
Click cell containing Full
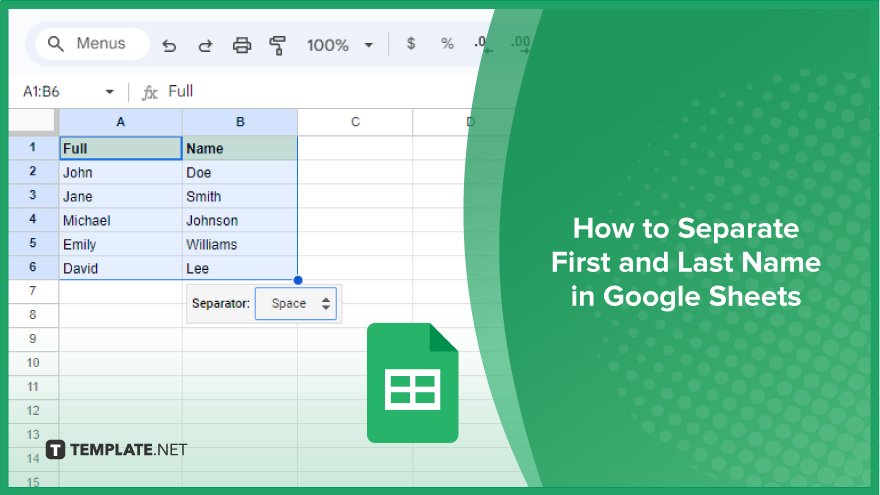[x=121, y=148]
